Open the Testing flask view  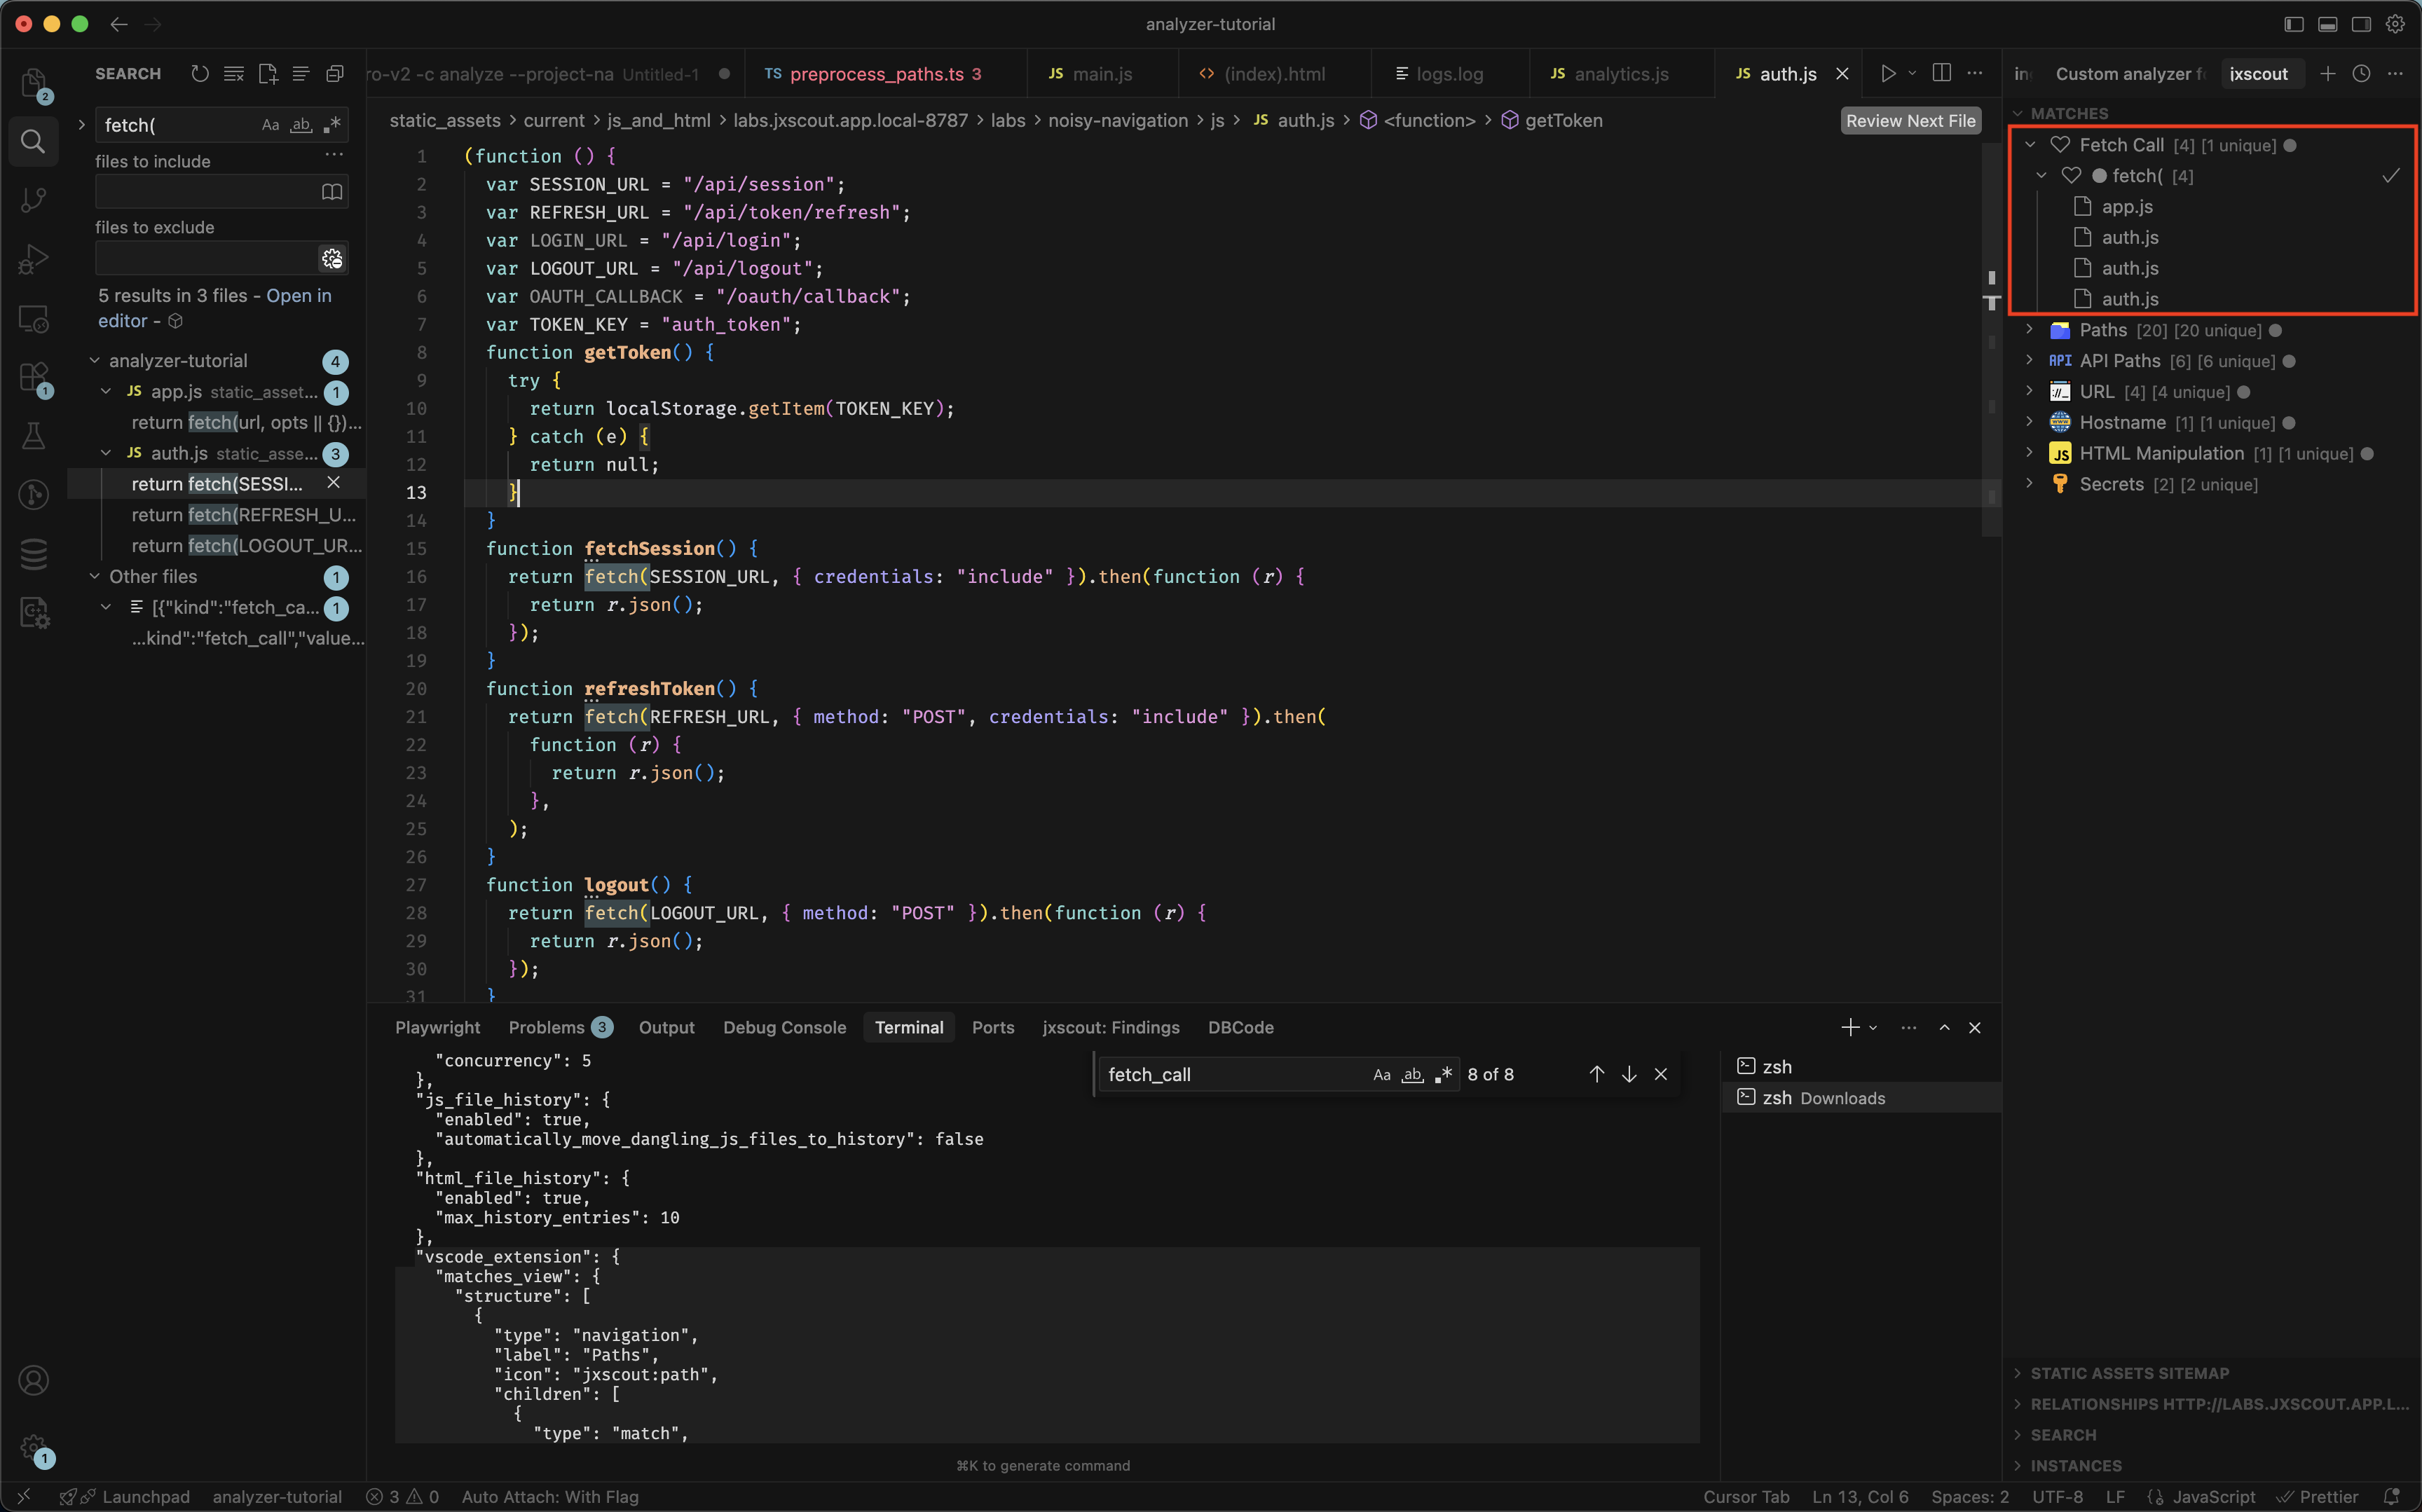pos(33,436)
